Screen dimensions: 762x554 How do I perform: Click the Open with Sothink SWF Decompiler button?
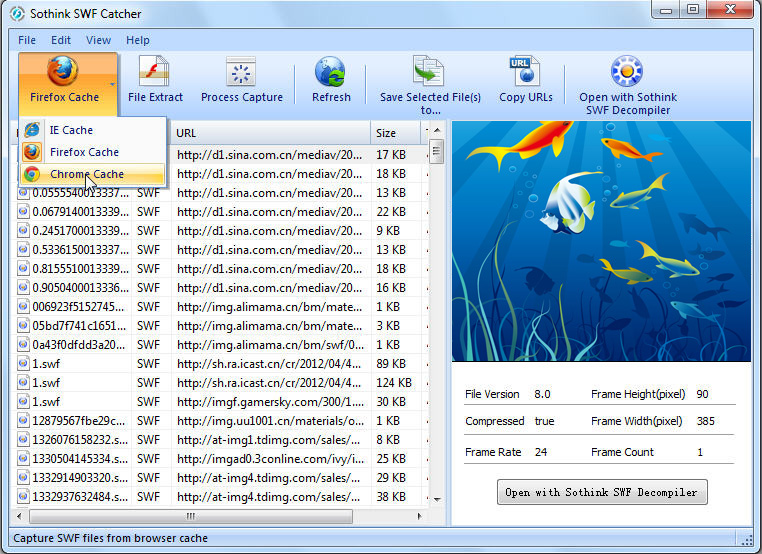(x=602, y=492)
